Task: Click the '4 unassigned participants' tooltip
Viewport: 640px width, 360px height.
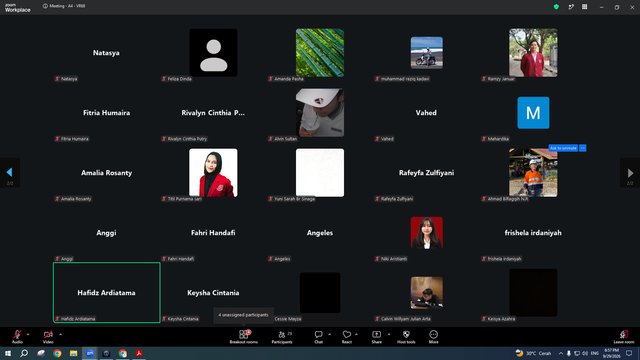Action: click(x=243, y=315)
